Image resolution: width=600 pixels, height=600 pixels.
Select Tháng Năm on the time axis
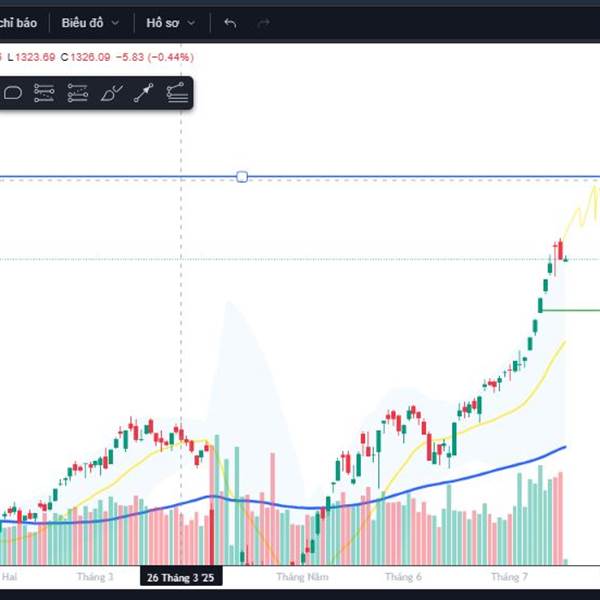(x=302, y=577)
